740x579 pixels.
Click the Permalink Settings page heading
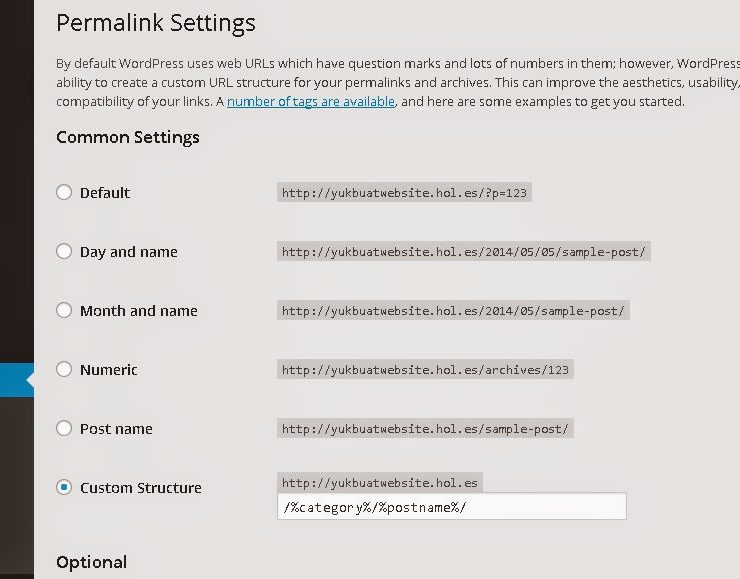(x=156, y=23)
